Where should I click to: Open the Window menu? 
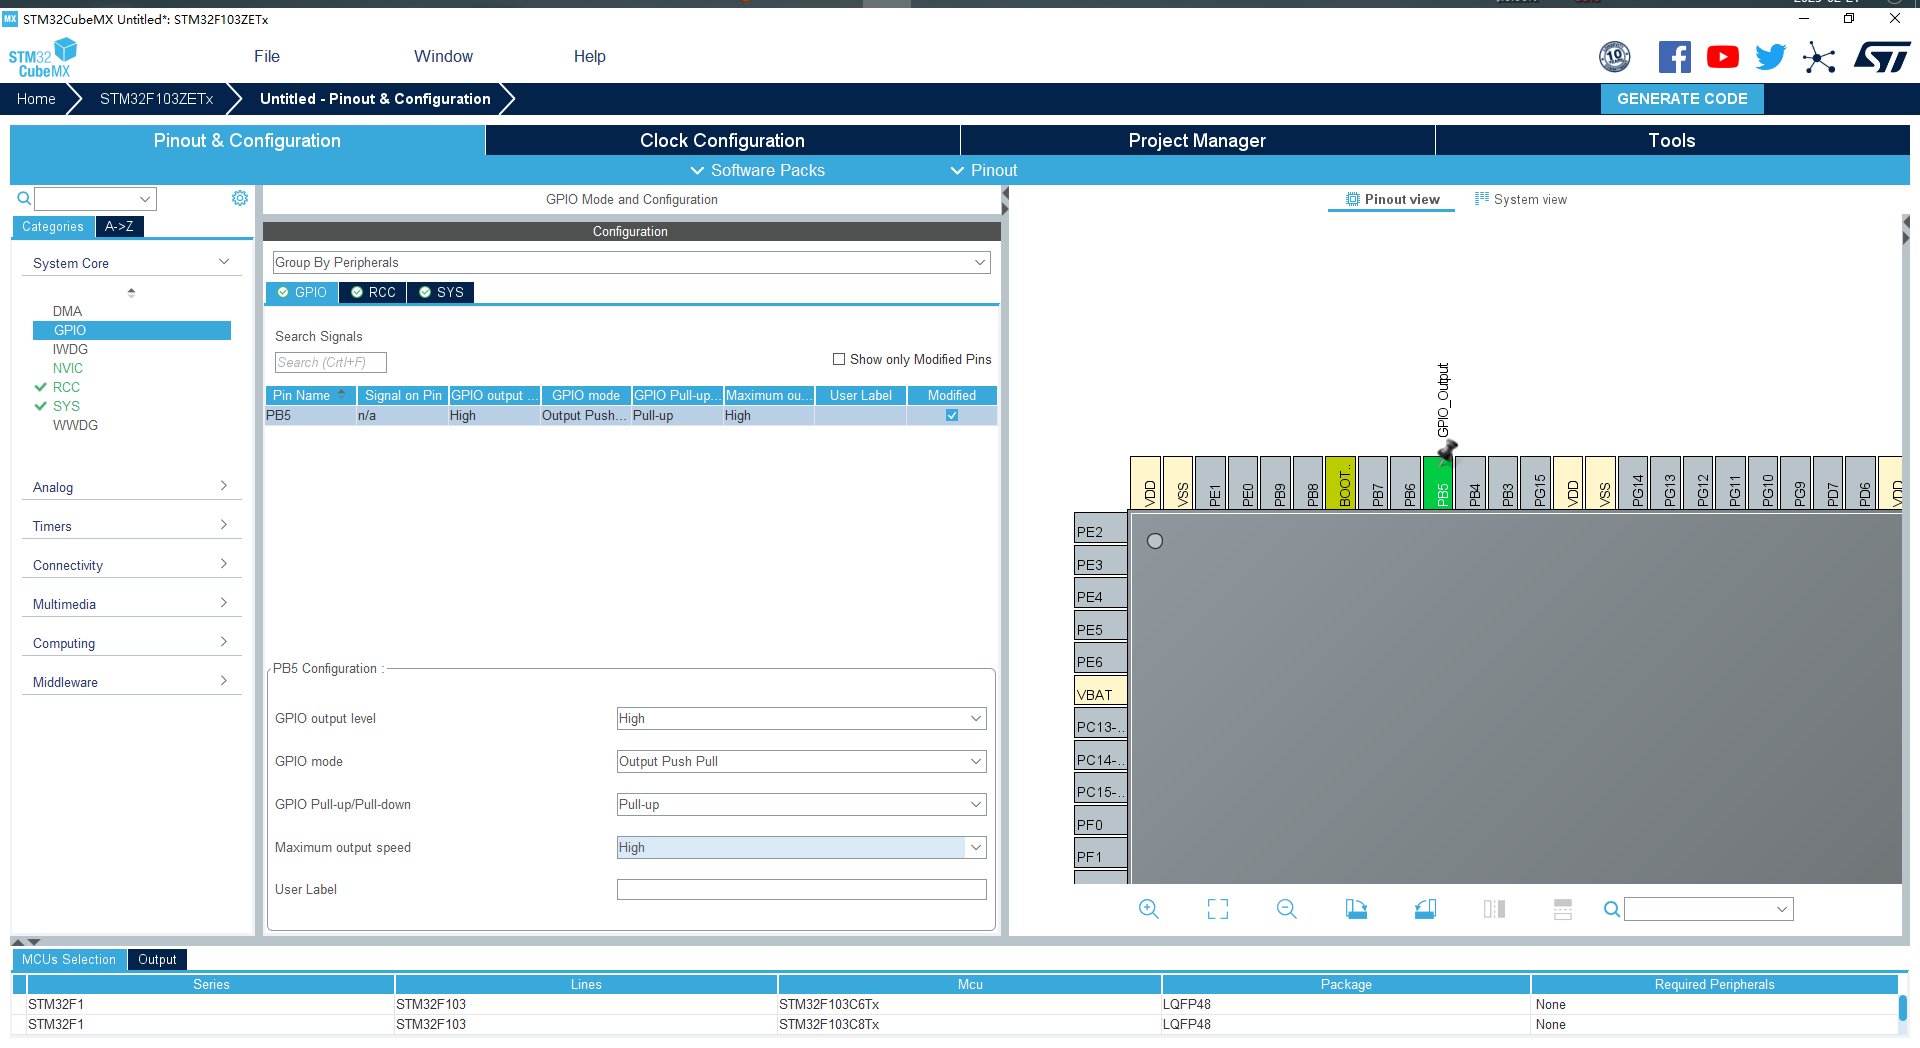443,56
